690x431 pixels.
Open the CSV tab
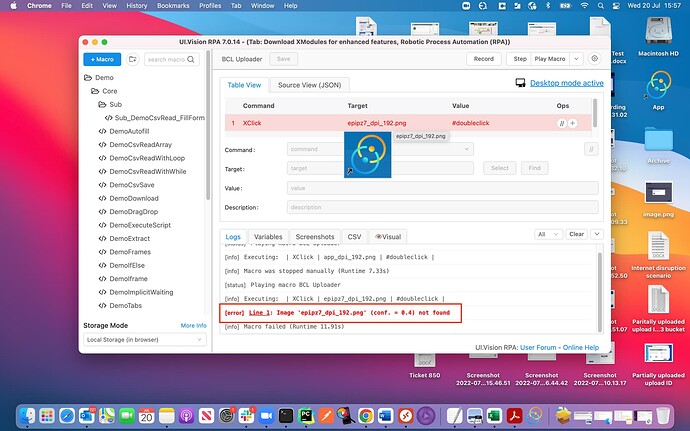[354, 237]
